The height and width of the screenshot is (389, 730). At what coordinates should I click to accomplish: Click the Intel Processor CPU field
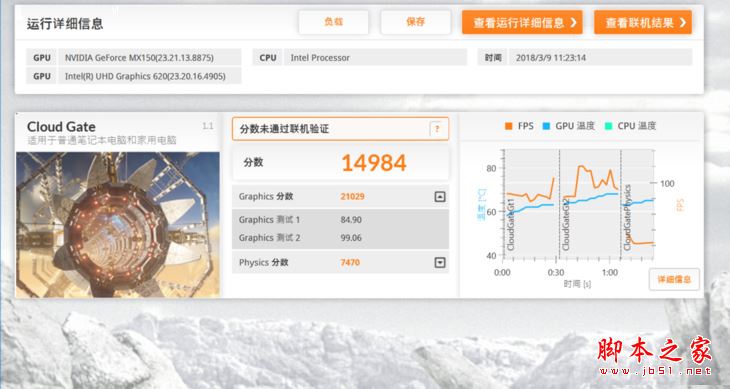pos(375,58)
